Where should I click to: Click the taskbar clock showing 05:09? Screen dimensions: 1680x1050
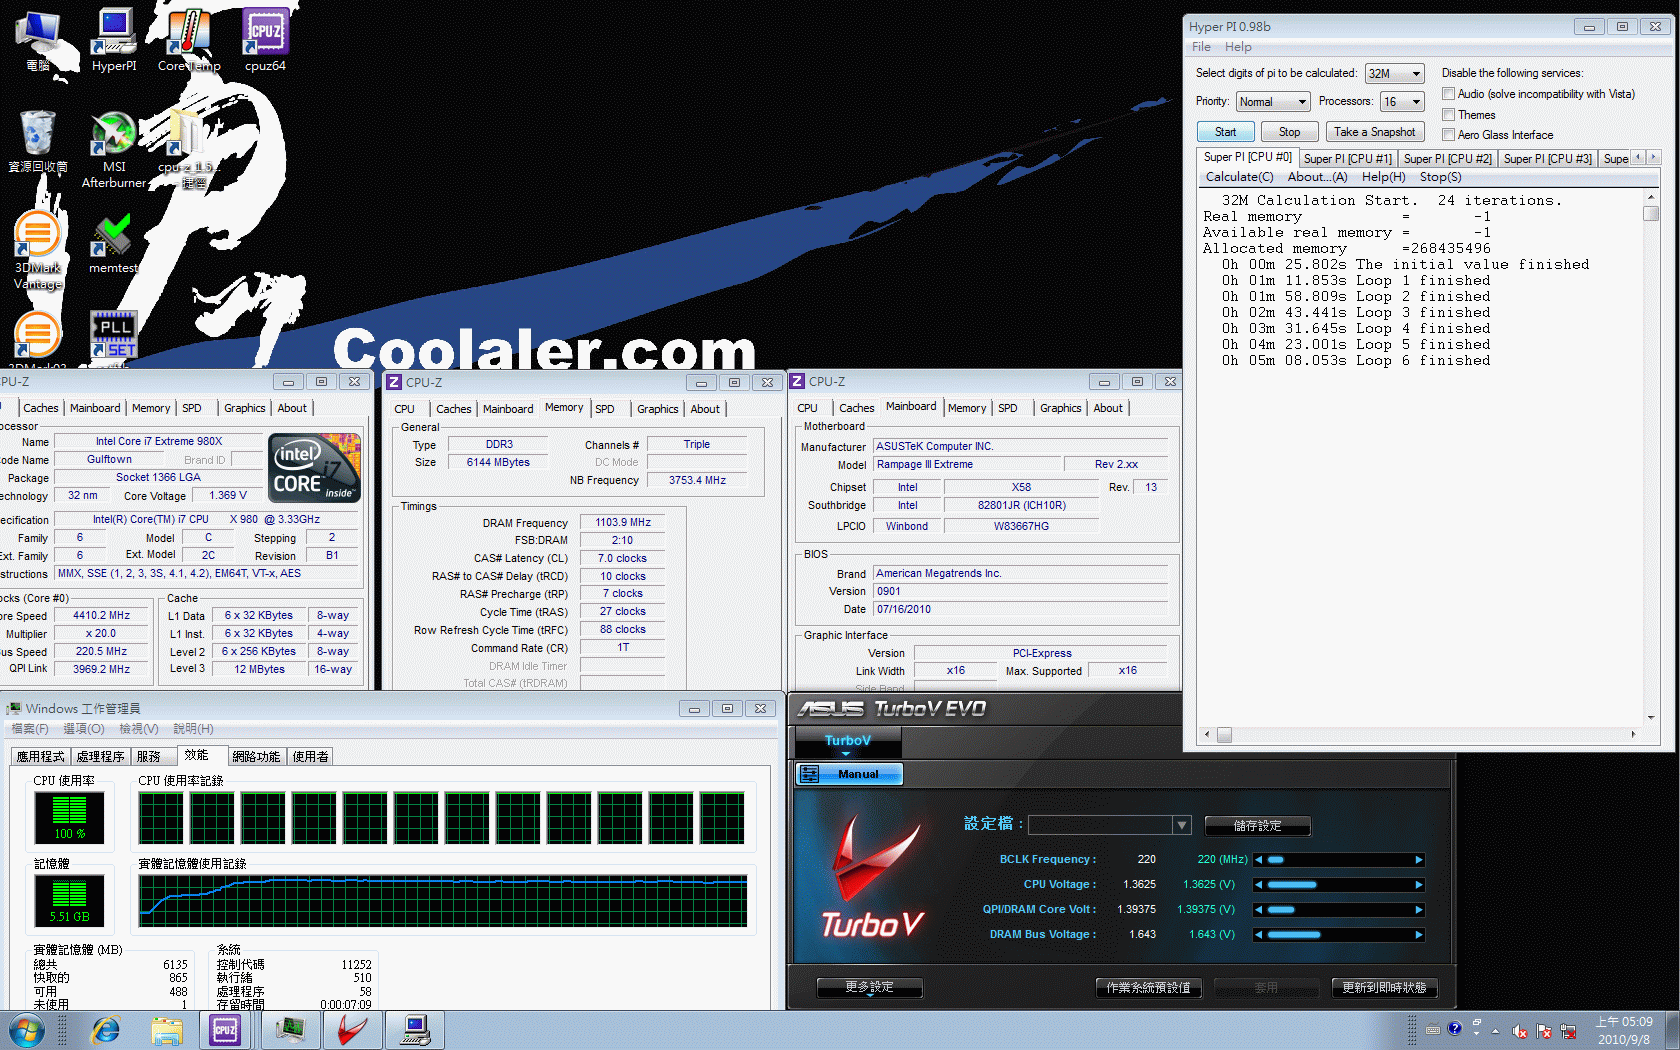tap(1623, 1031)
